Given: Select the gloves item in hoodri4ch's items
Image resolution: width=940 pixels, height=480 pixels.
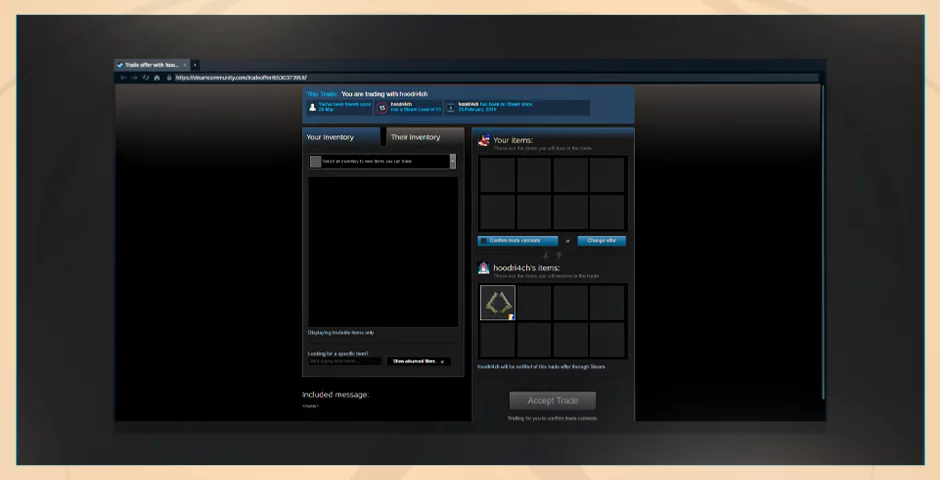Looking at the screenshot, I should [498, 303].
